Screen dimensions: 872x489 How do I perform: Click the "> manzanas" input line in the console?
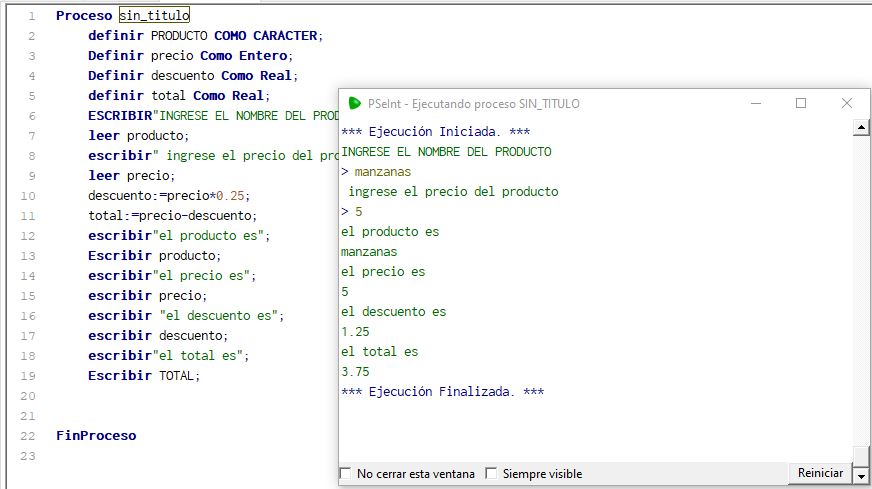point(376,172)
